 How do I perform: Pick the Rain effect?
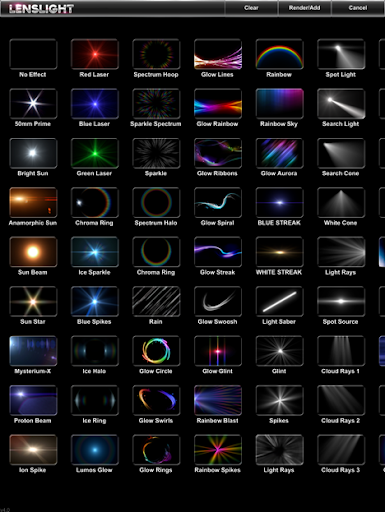(156, 301)
